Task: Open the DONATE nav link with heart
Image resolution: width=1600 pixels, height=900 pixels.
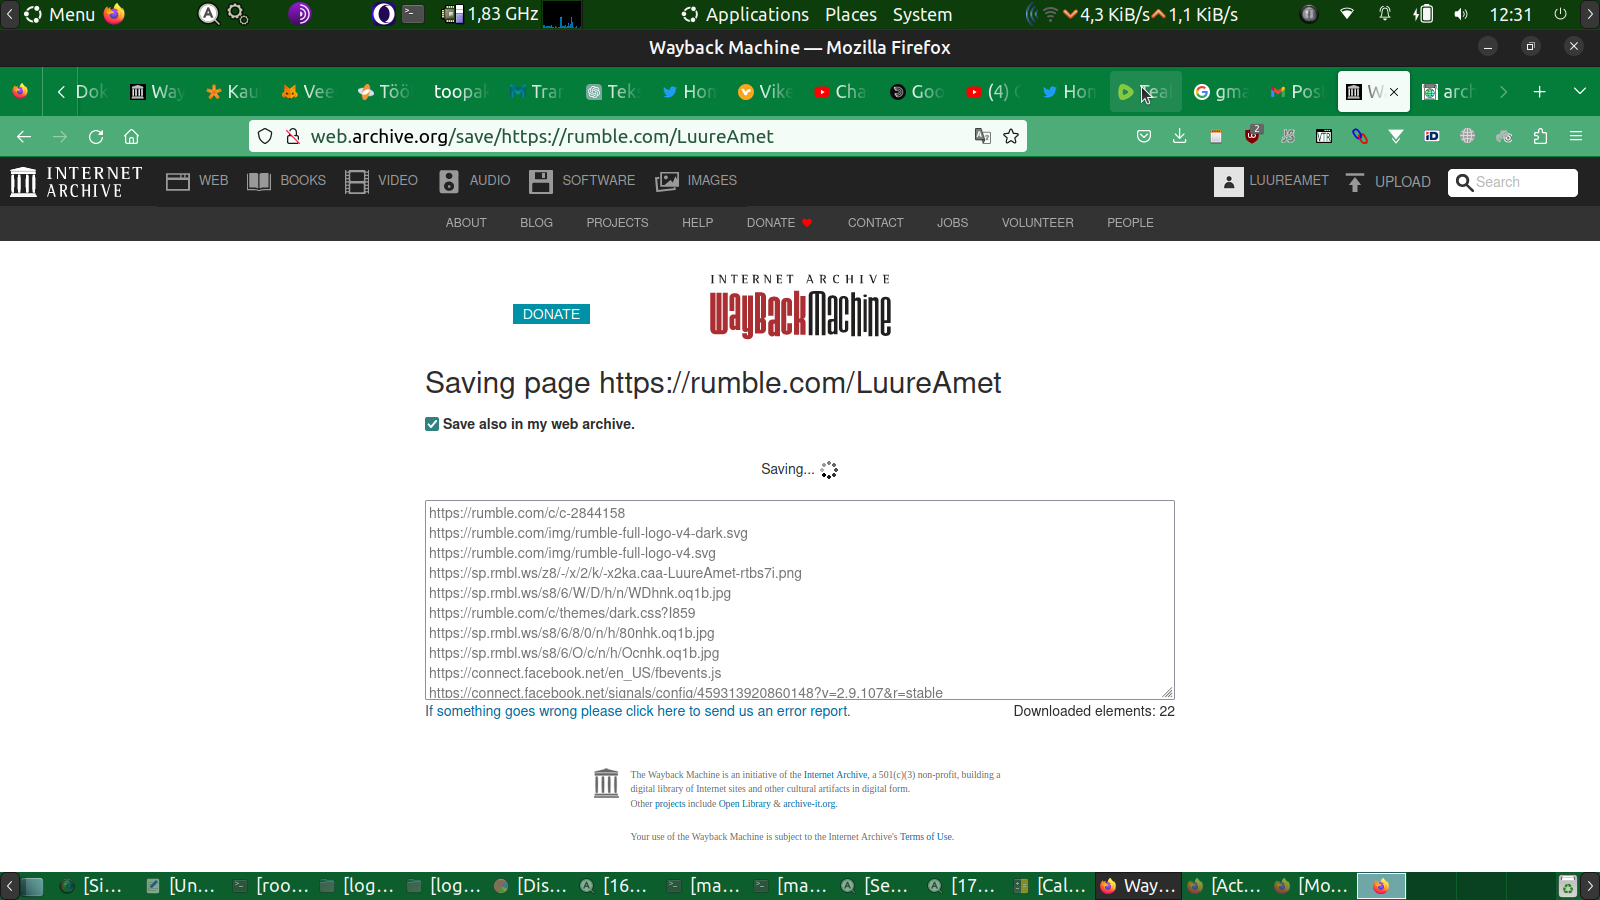Action: coord(780,223)
